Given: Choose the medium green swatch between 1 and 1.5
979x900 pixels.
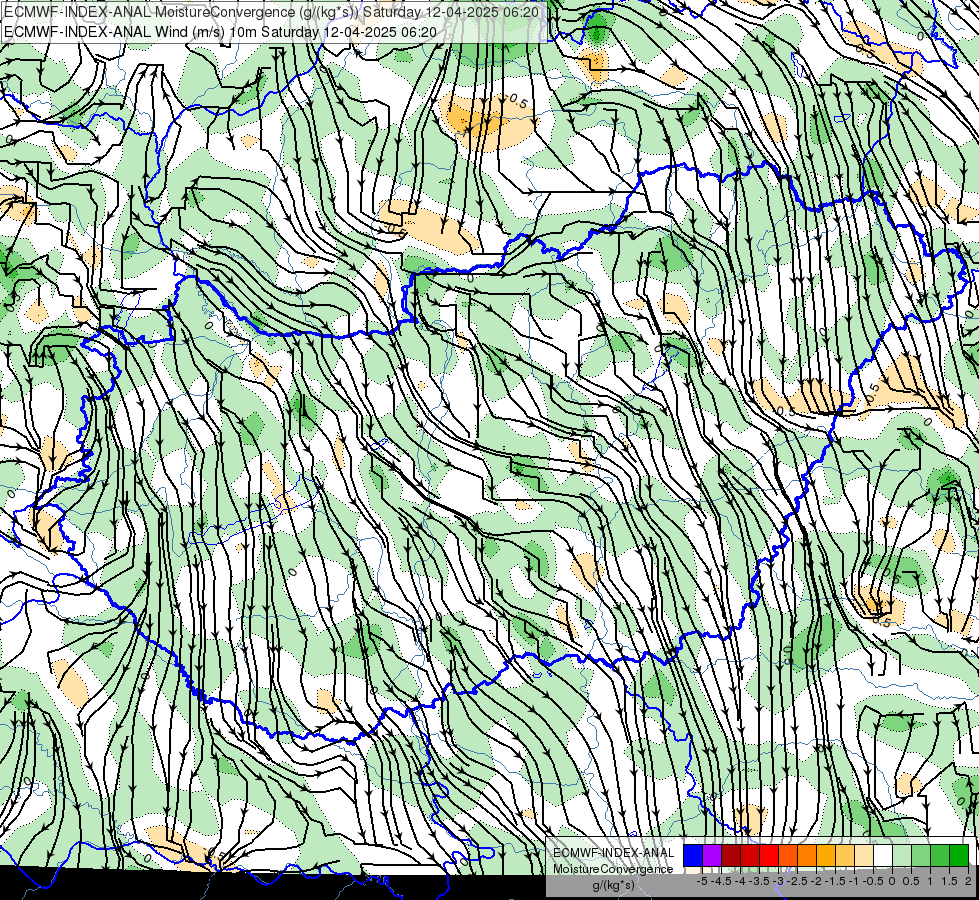Looking at the screenshot, I should pyautogui.click(x=940, y=856).
